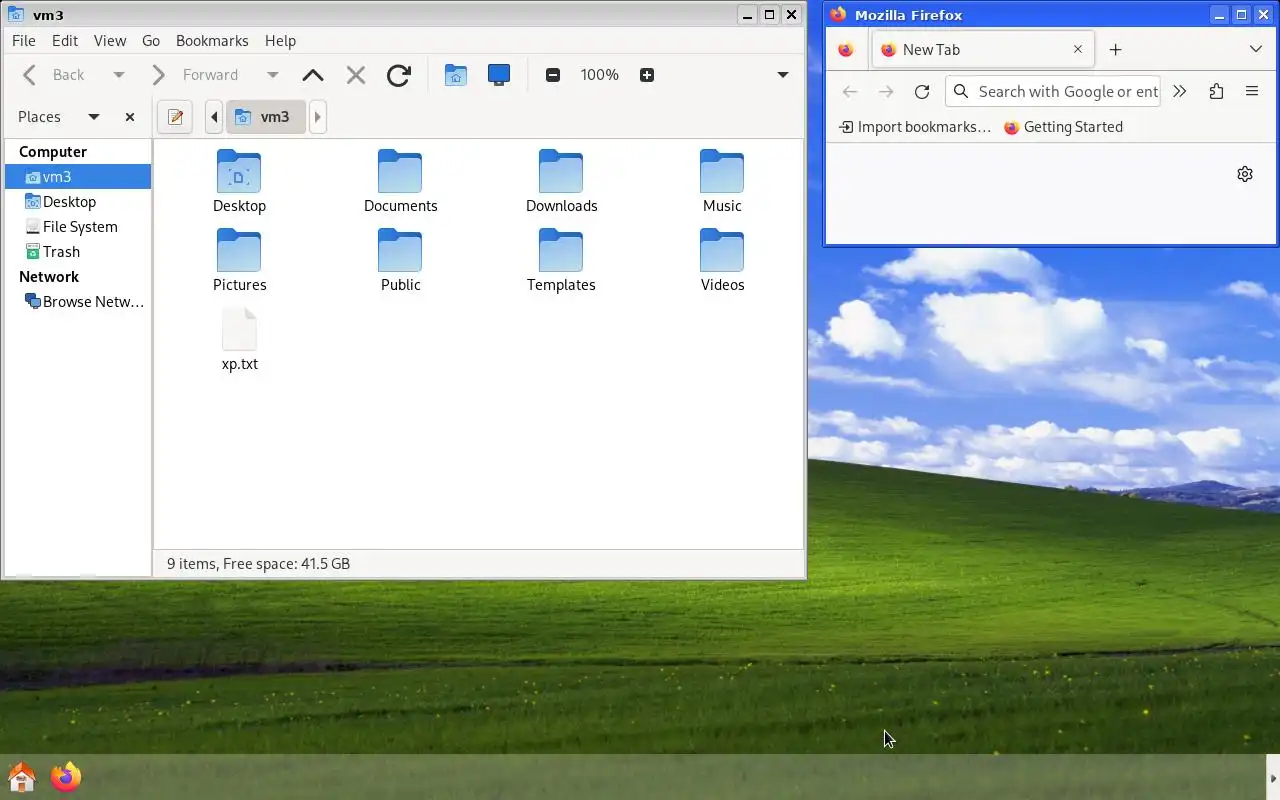Screen dimensions: 1280x800
Task: Open the Firefox hamburger application menu
Action: 1252,92
